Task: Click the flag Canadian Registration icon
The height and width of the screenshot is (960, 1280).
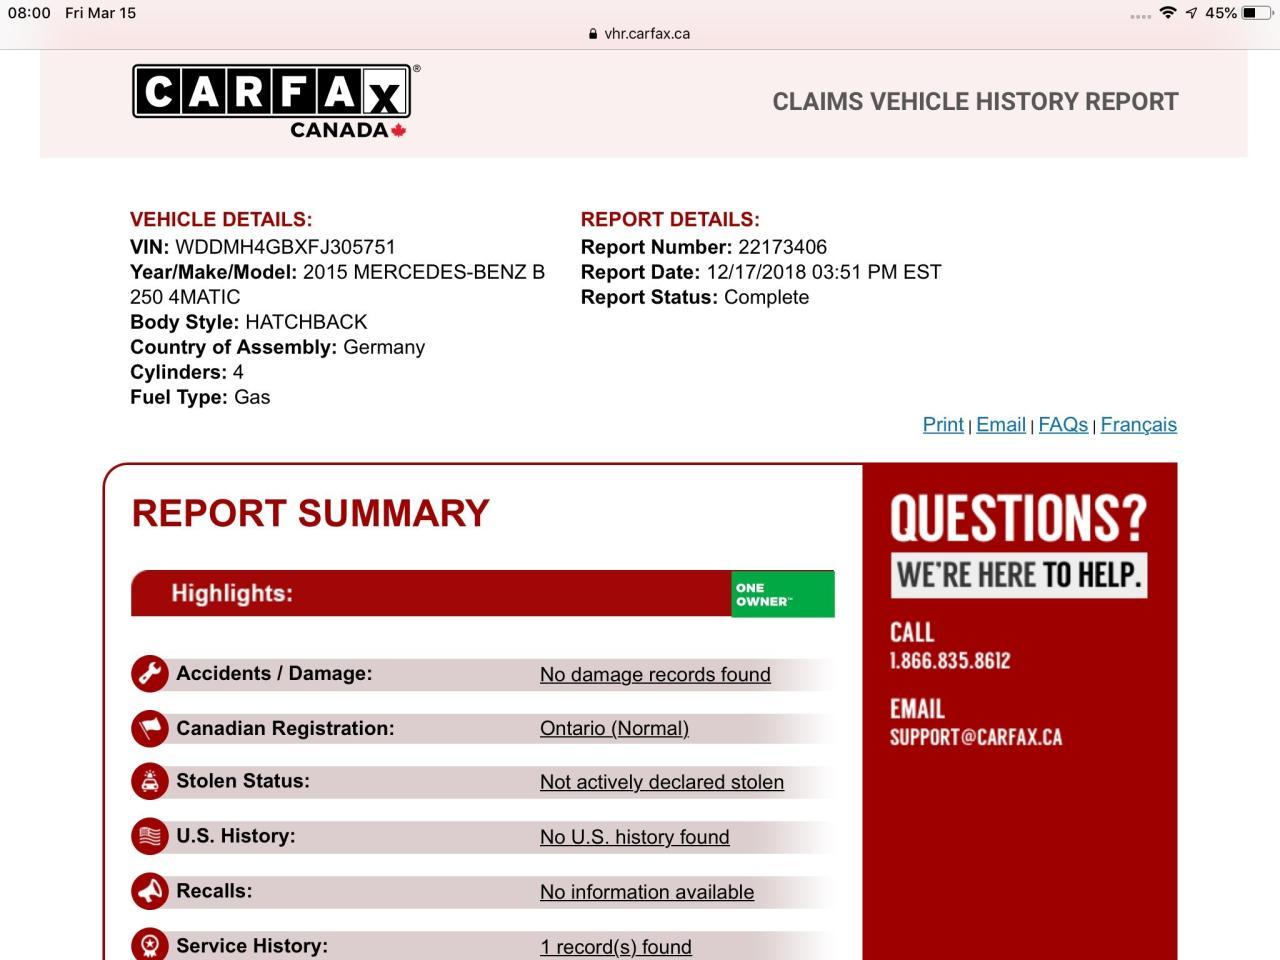Action: pyautogui.click(x=150, y=728)
